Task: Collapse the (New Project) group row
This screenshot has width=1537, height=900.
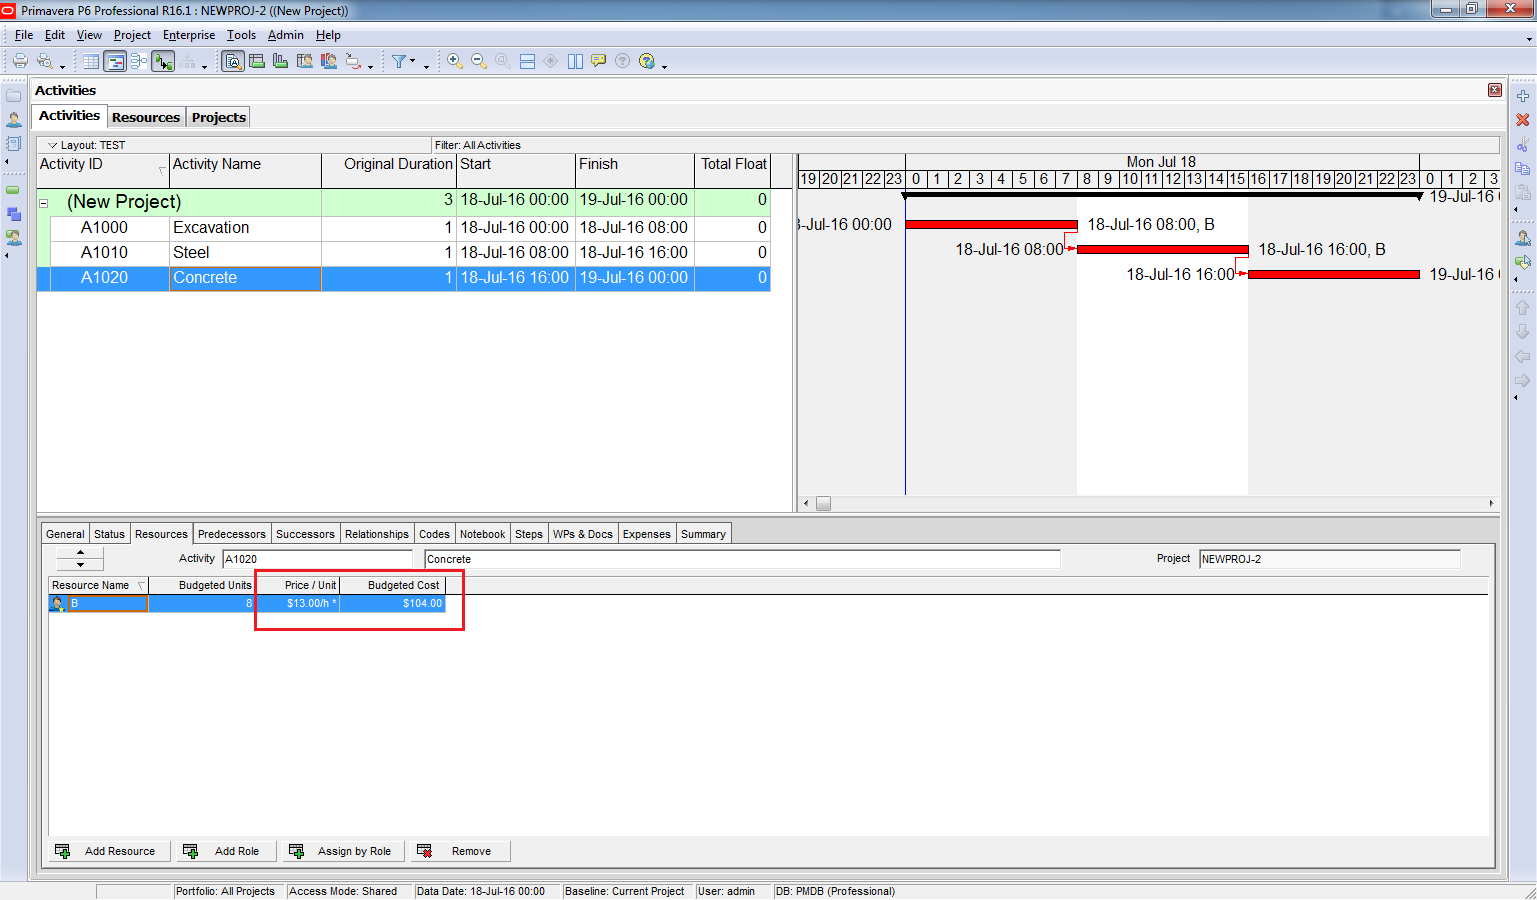Action: [x=44, y=203]
